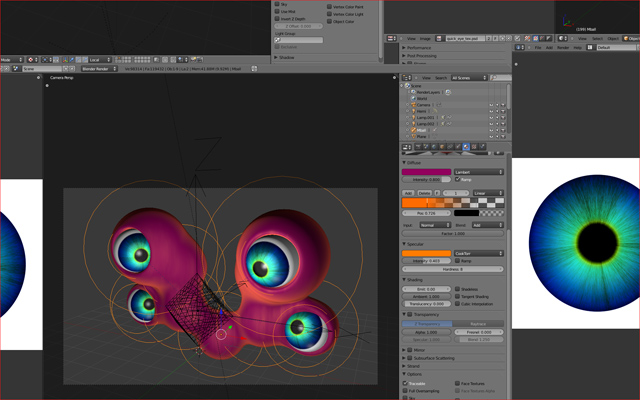
Task: Click the Scene icon in the outliner
Action: click(x=406, y=86)
